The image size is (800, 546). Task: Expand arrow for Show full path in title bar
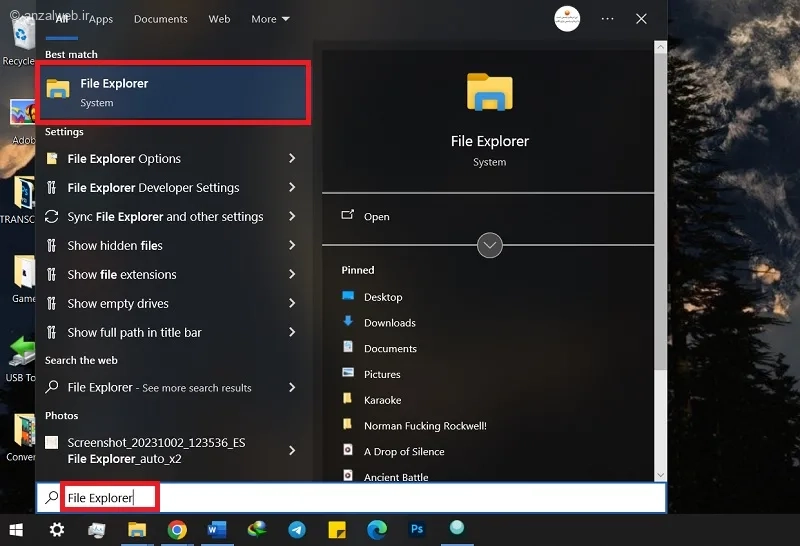point(292,332)
